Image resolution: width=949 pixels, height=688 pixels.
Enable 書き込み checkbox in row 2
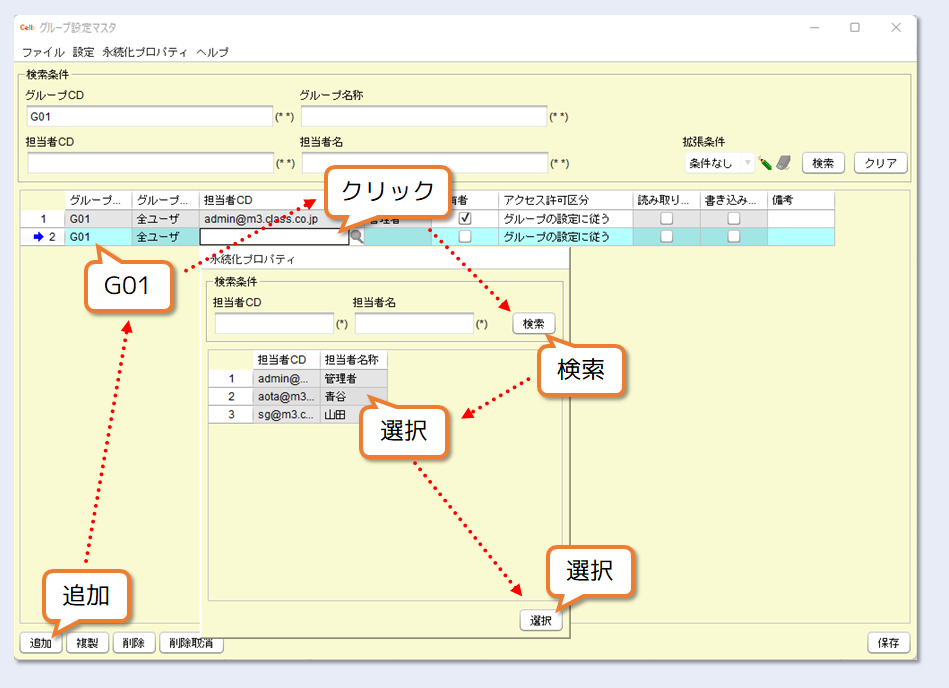tap(734, 237)
